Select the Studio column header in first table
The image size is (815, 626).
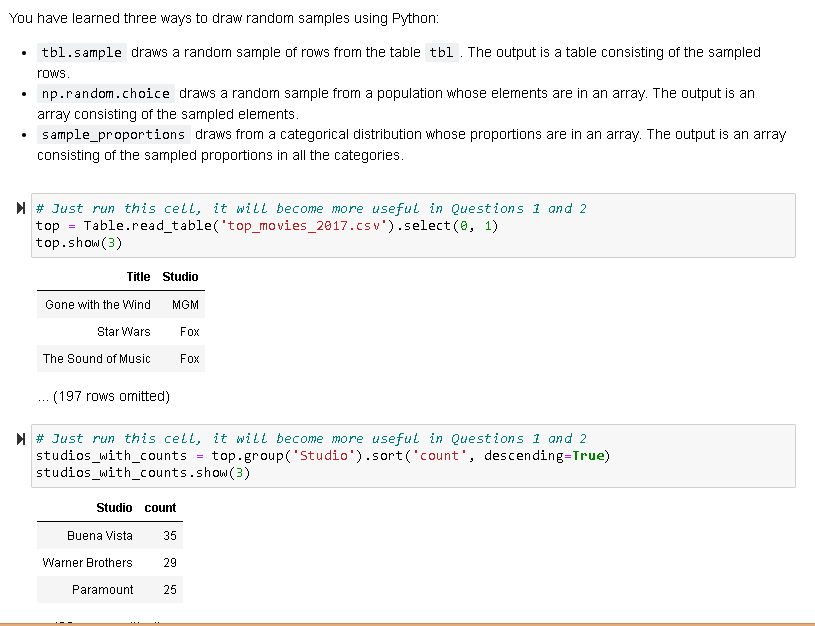(179, 277)
